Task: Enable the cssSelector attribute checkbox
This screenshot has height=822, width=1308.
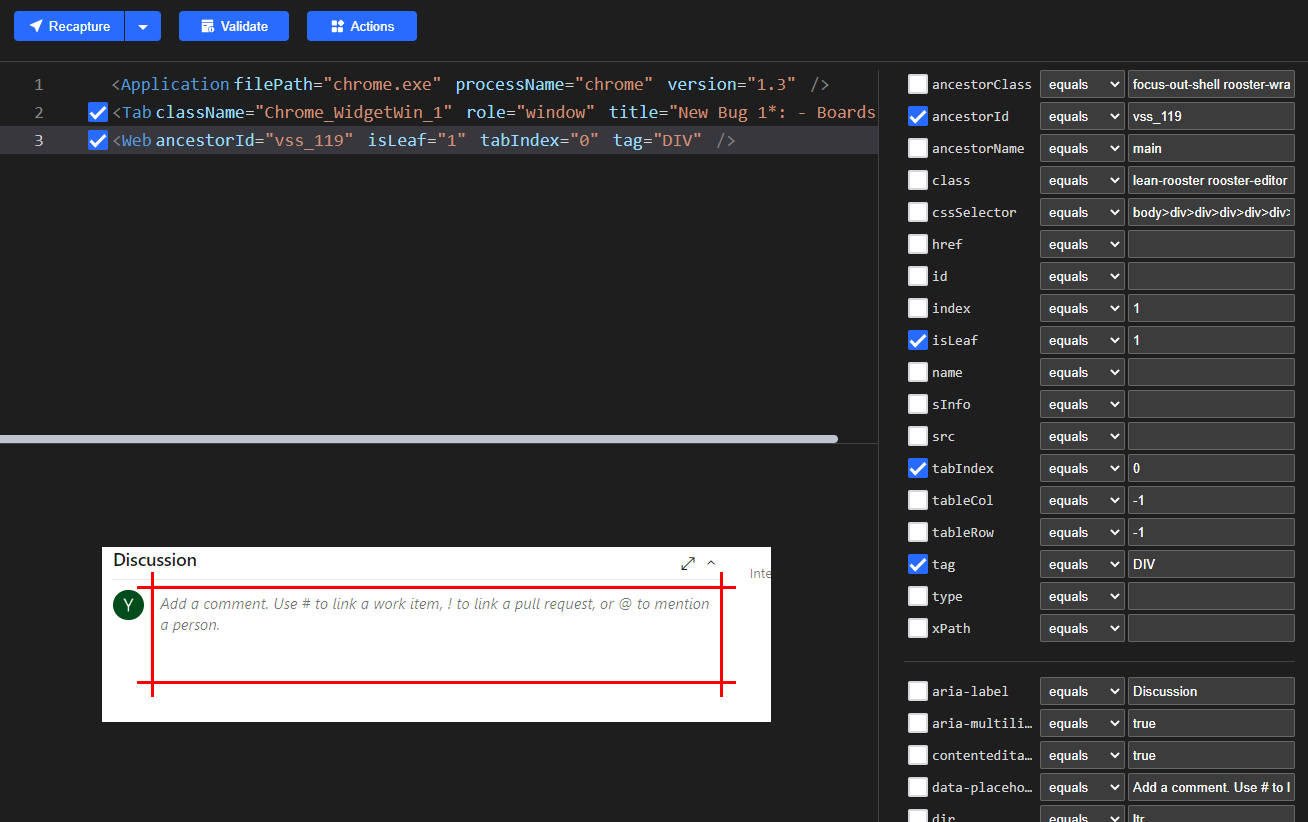Action: (x=917, y=212)
